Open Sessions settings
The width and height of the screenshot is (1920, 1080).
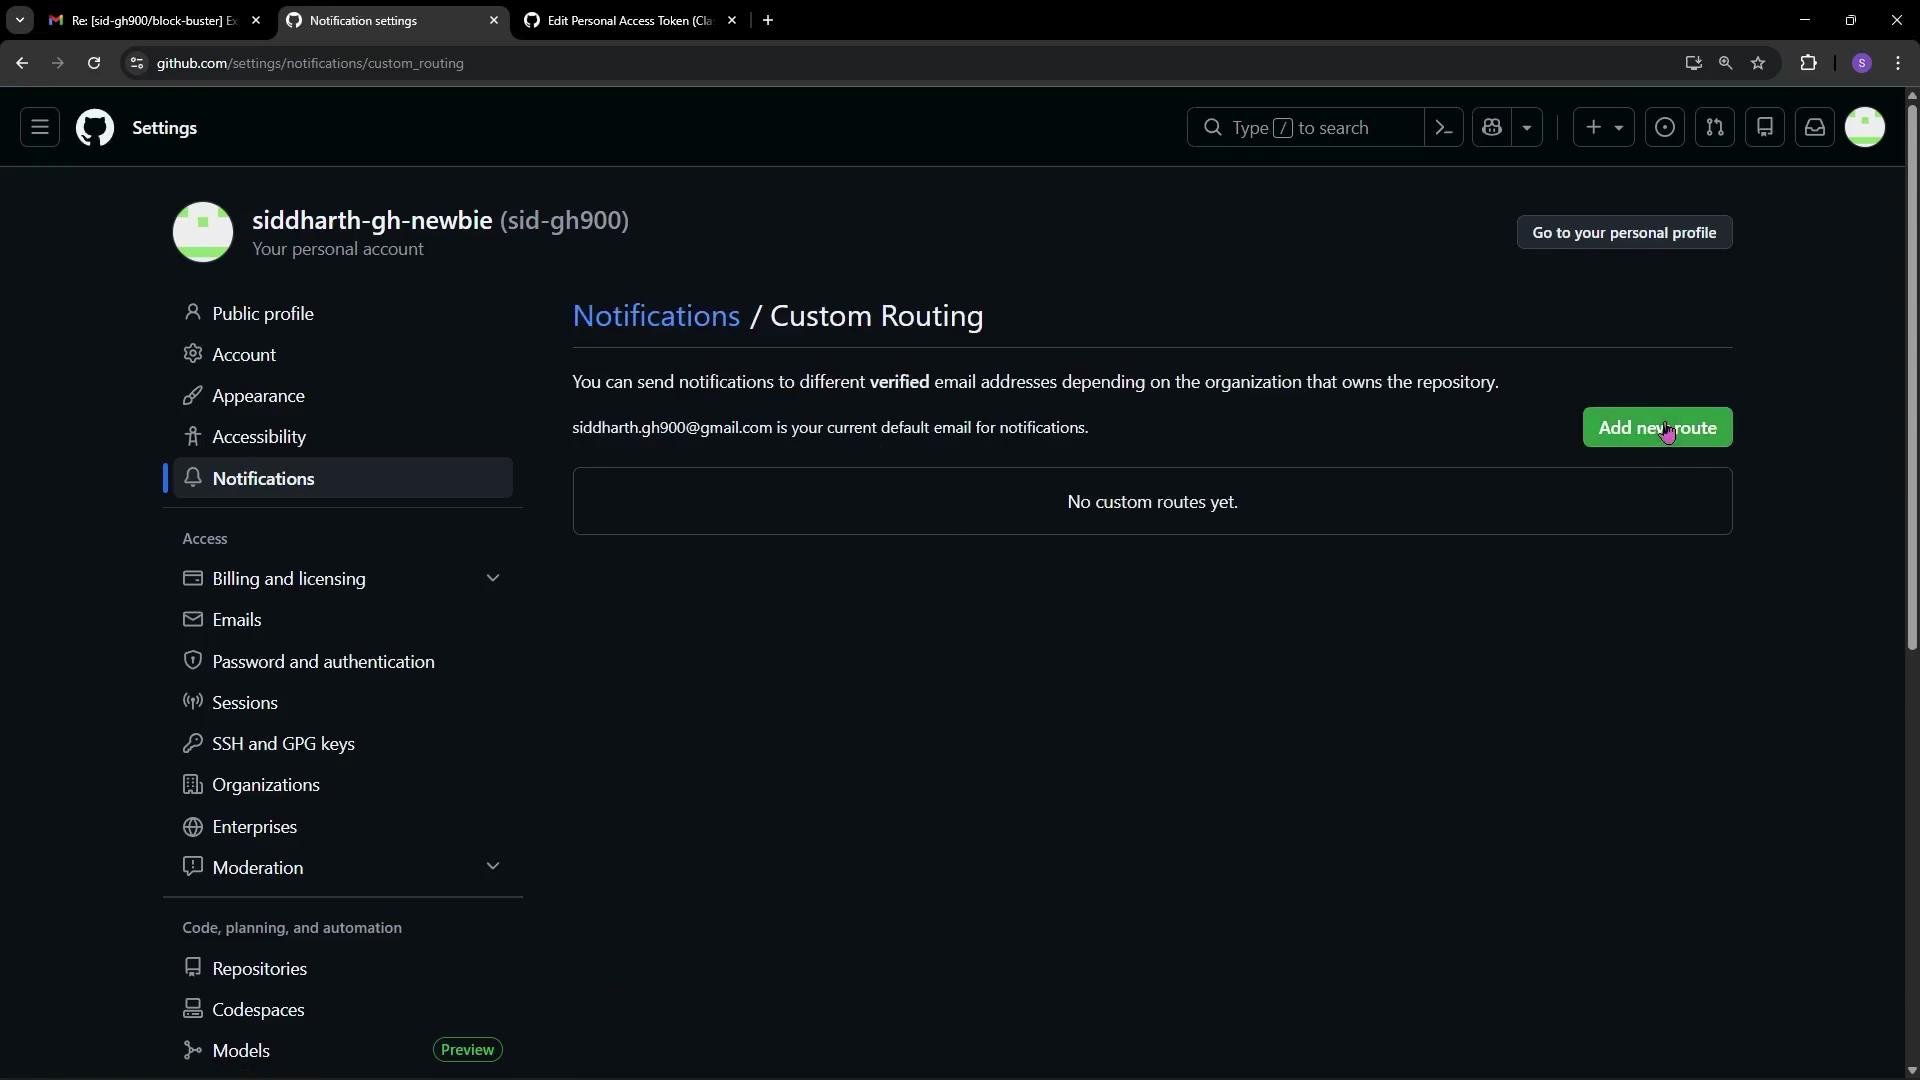coord(343,703)
